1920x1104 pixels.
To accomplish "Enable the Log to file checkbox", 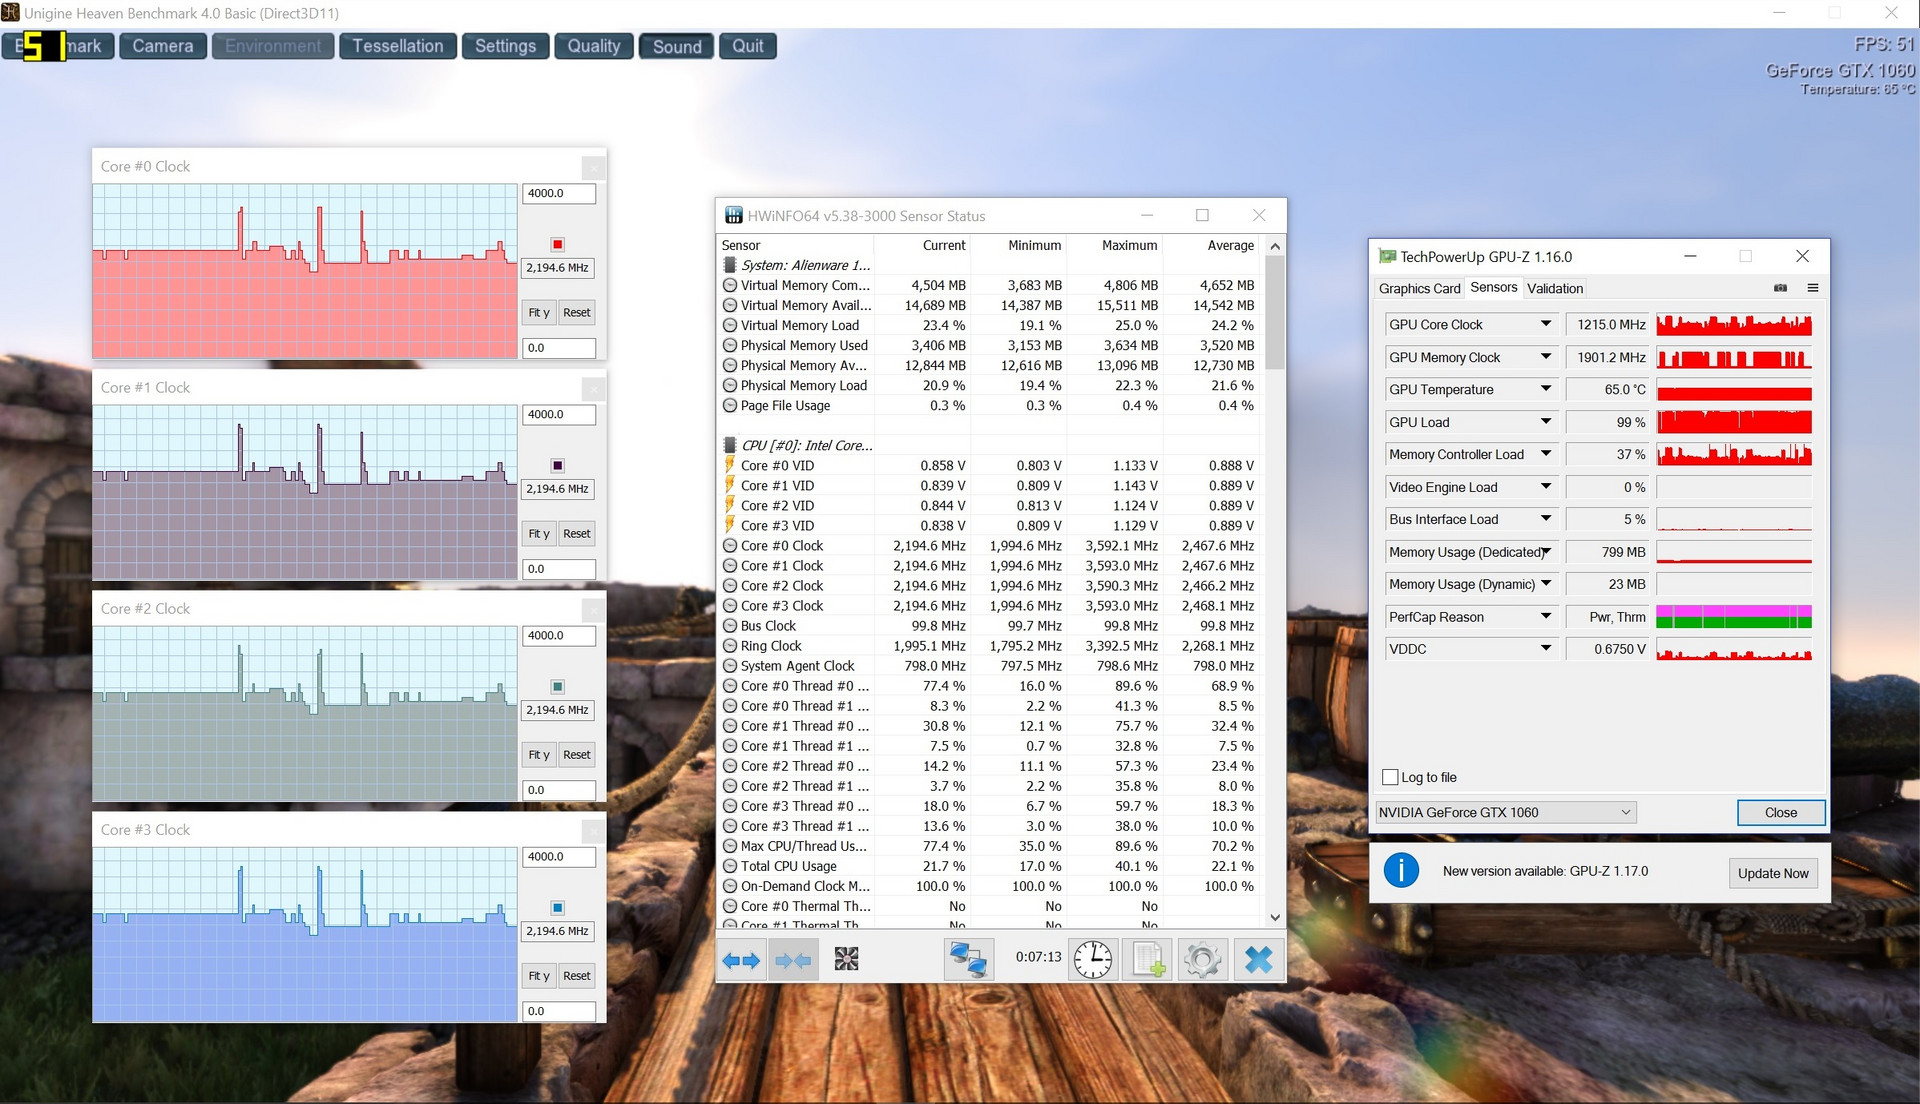I will pos(1390,777).
